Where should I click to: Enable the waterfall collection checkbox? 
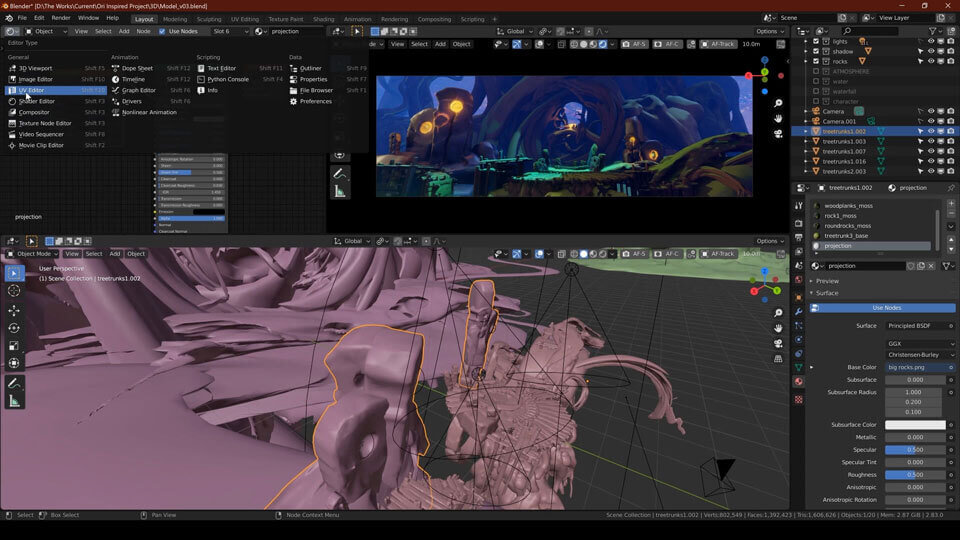(816, 91)
